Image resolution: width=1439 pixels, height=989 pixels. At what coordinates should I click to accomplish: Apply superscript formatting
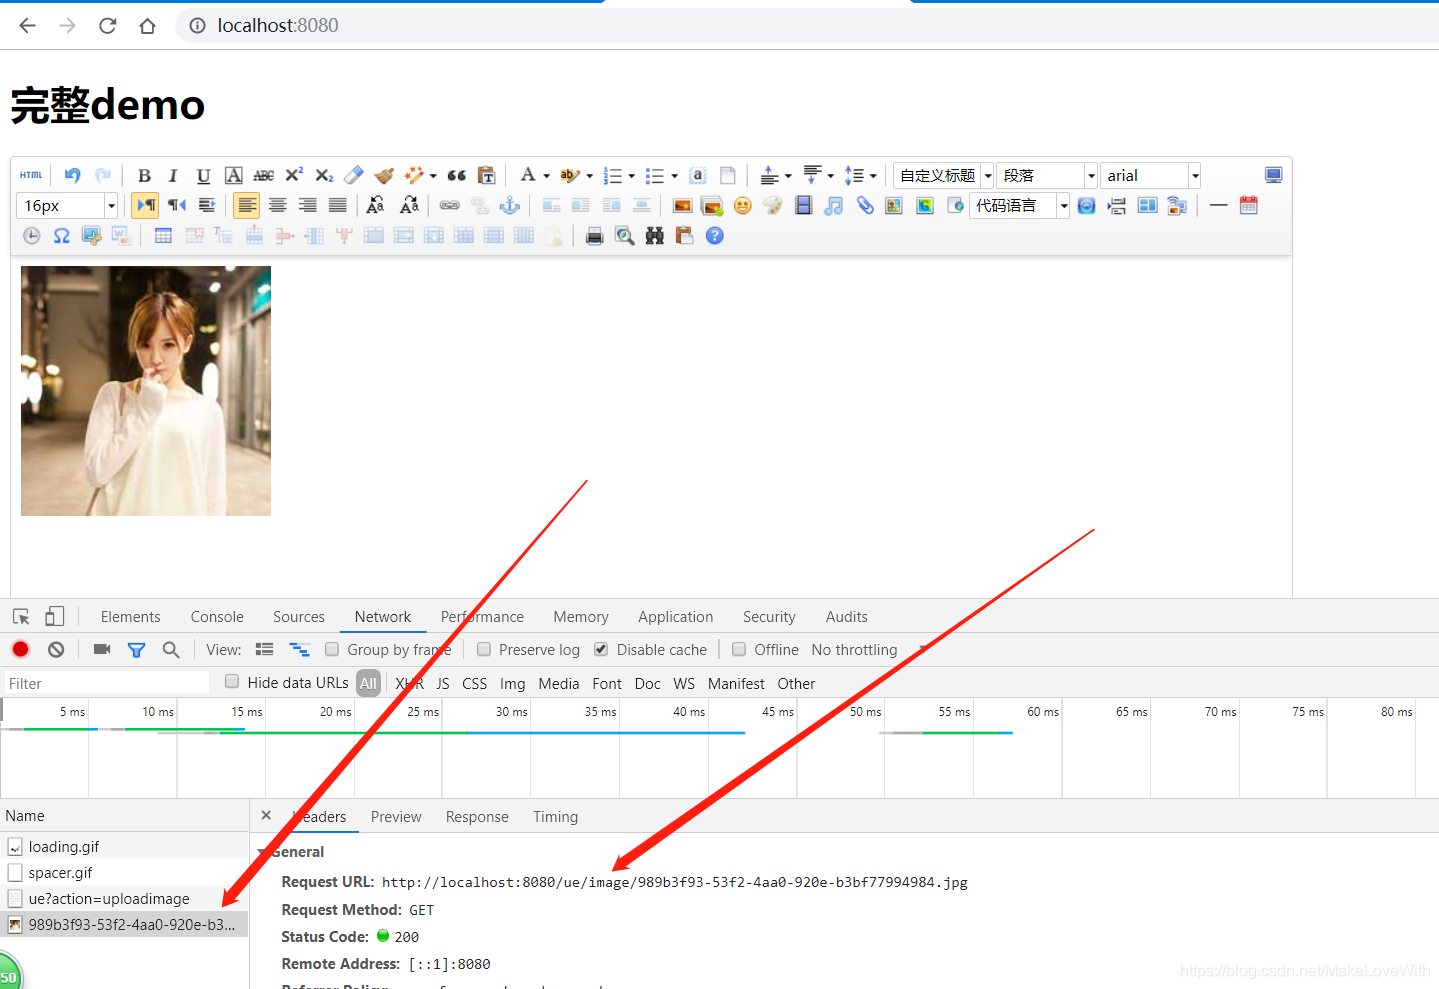click(x=294, y=175)
